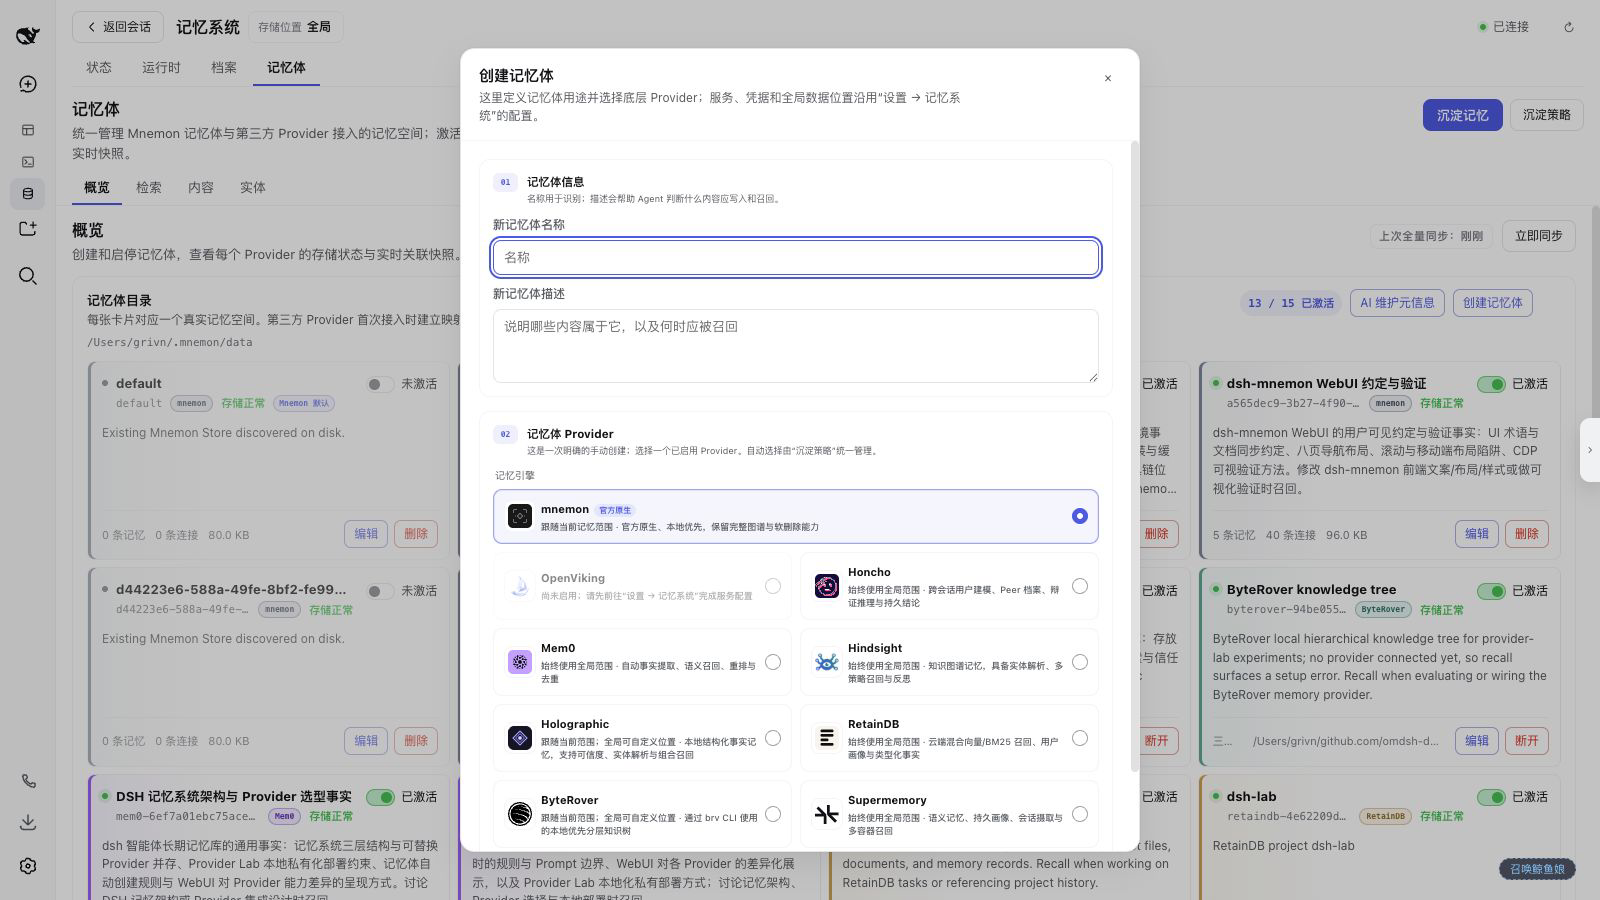Click the dialog's vertical scrollbar
This screenshot has height=900, width=1600.
click(x=1134, y=456)
